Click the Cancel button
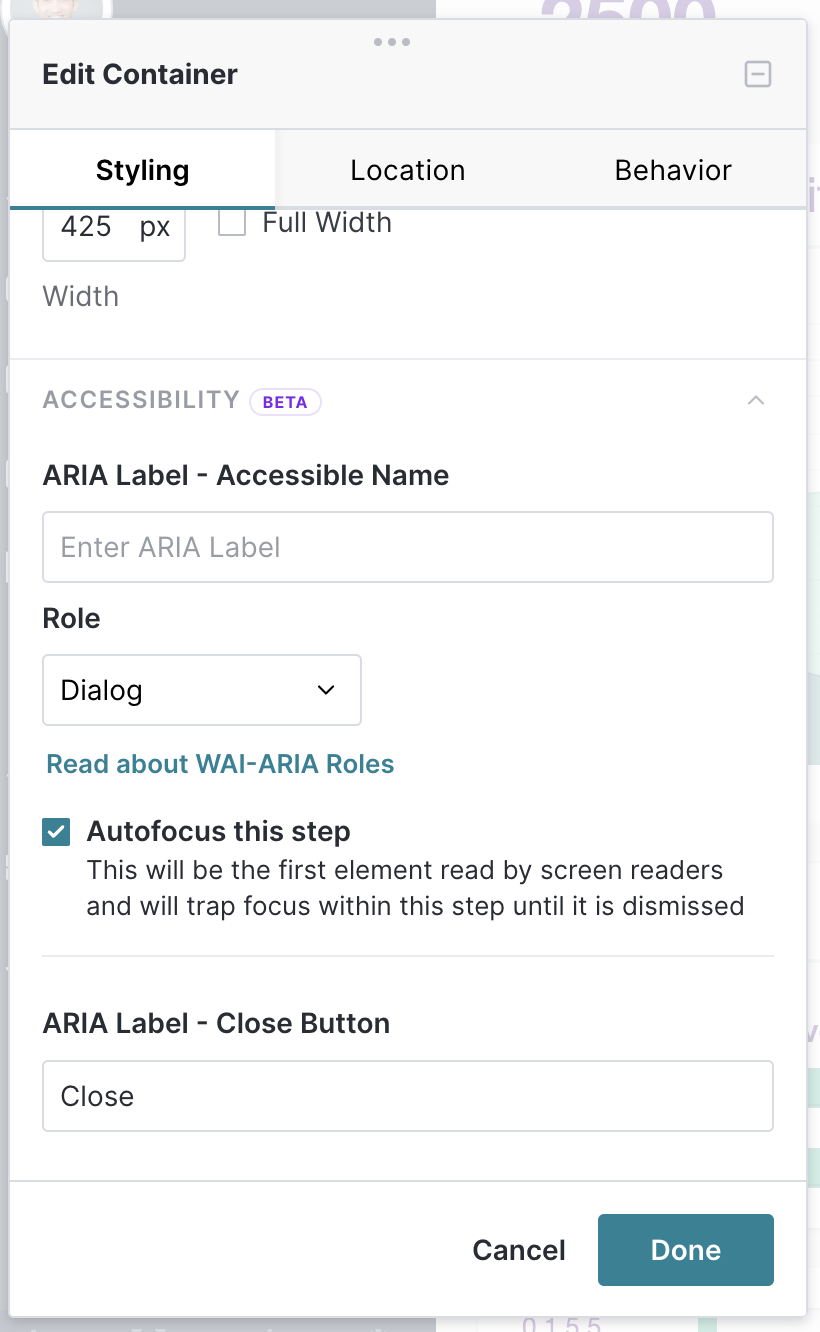 (519, 1250)
